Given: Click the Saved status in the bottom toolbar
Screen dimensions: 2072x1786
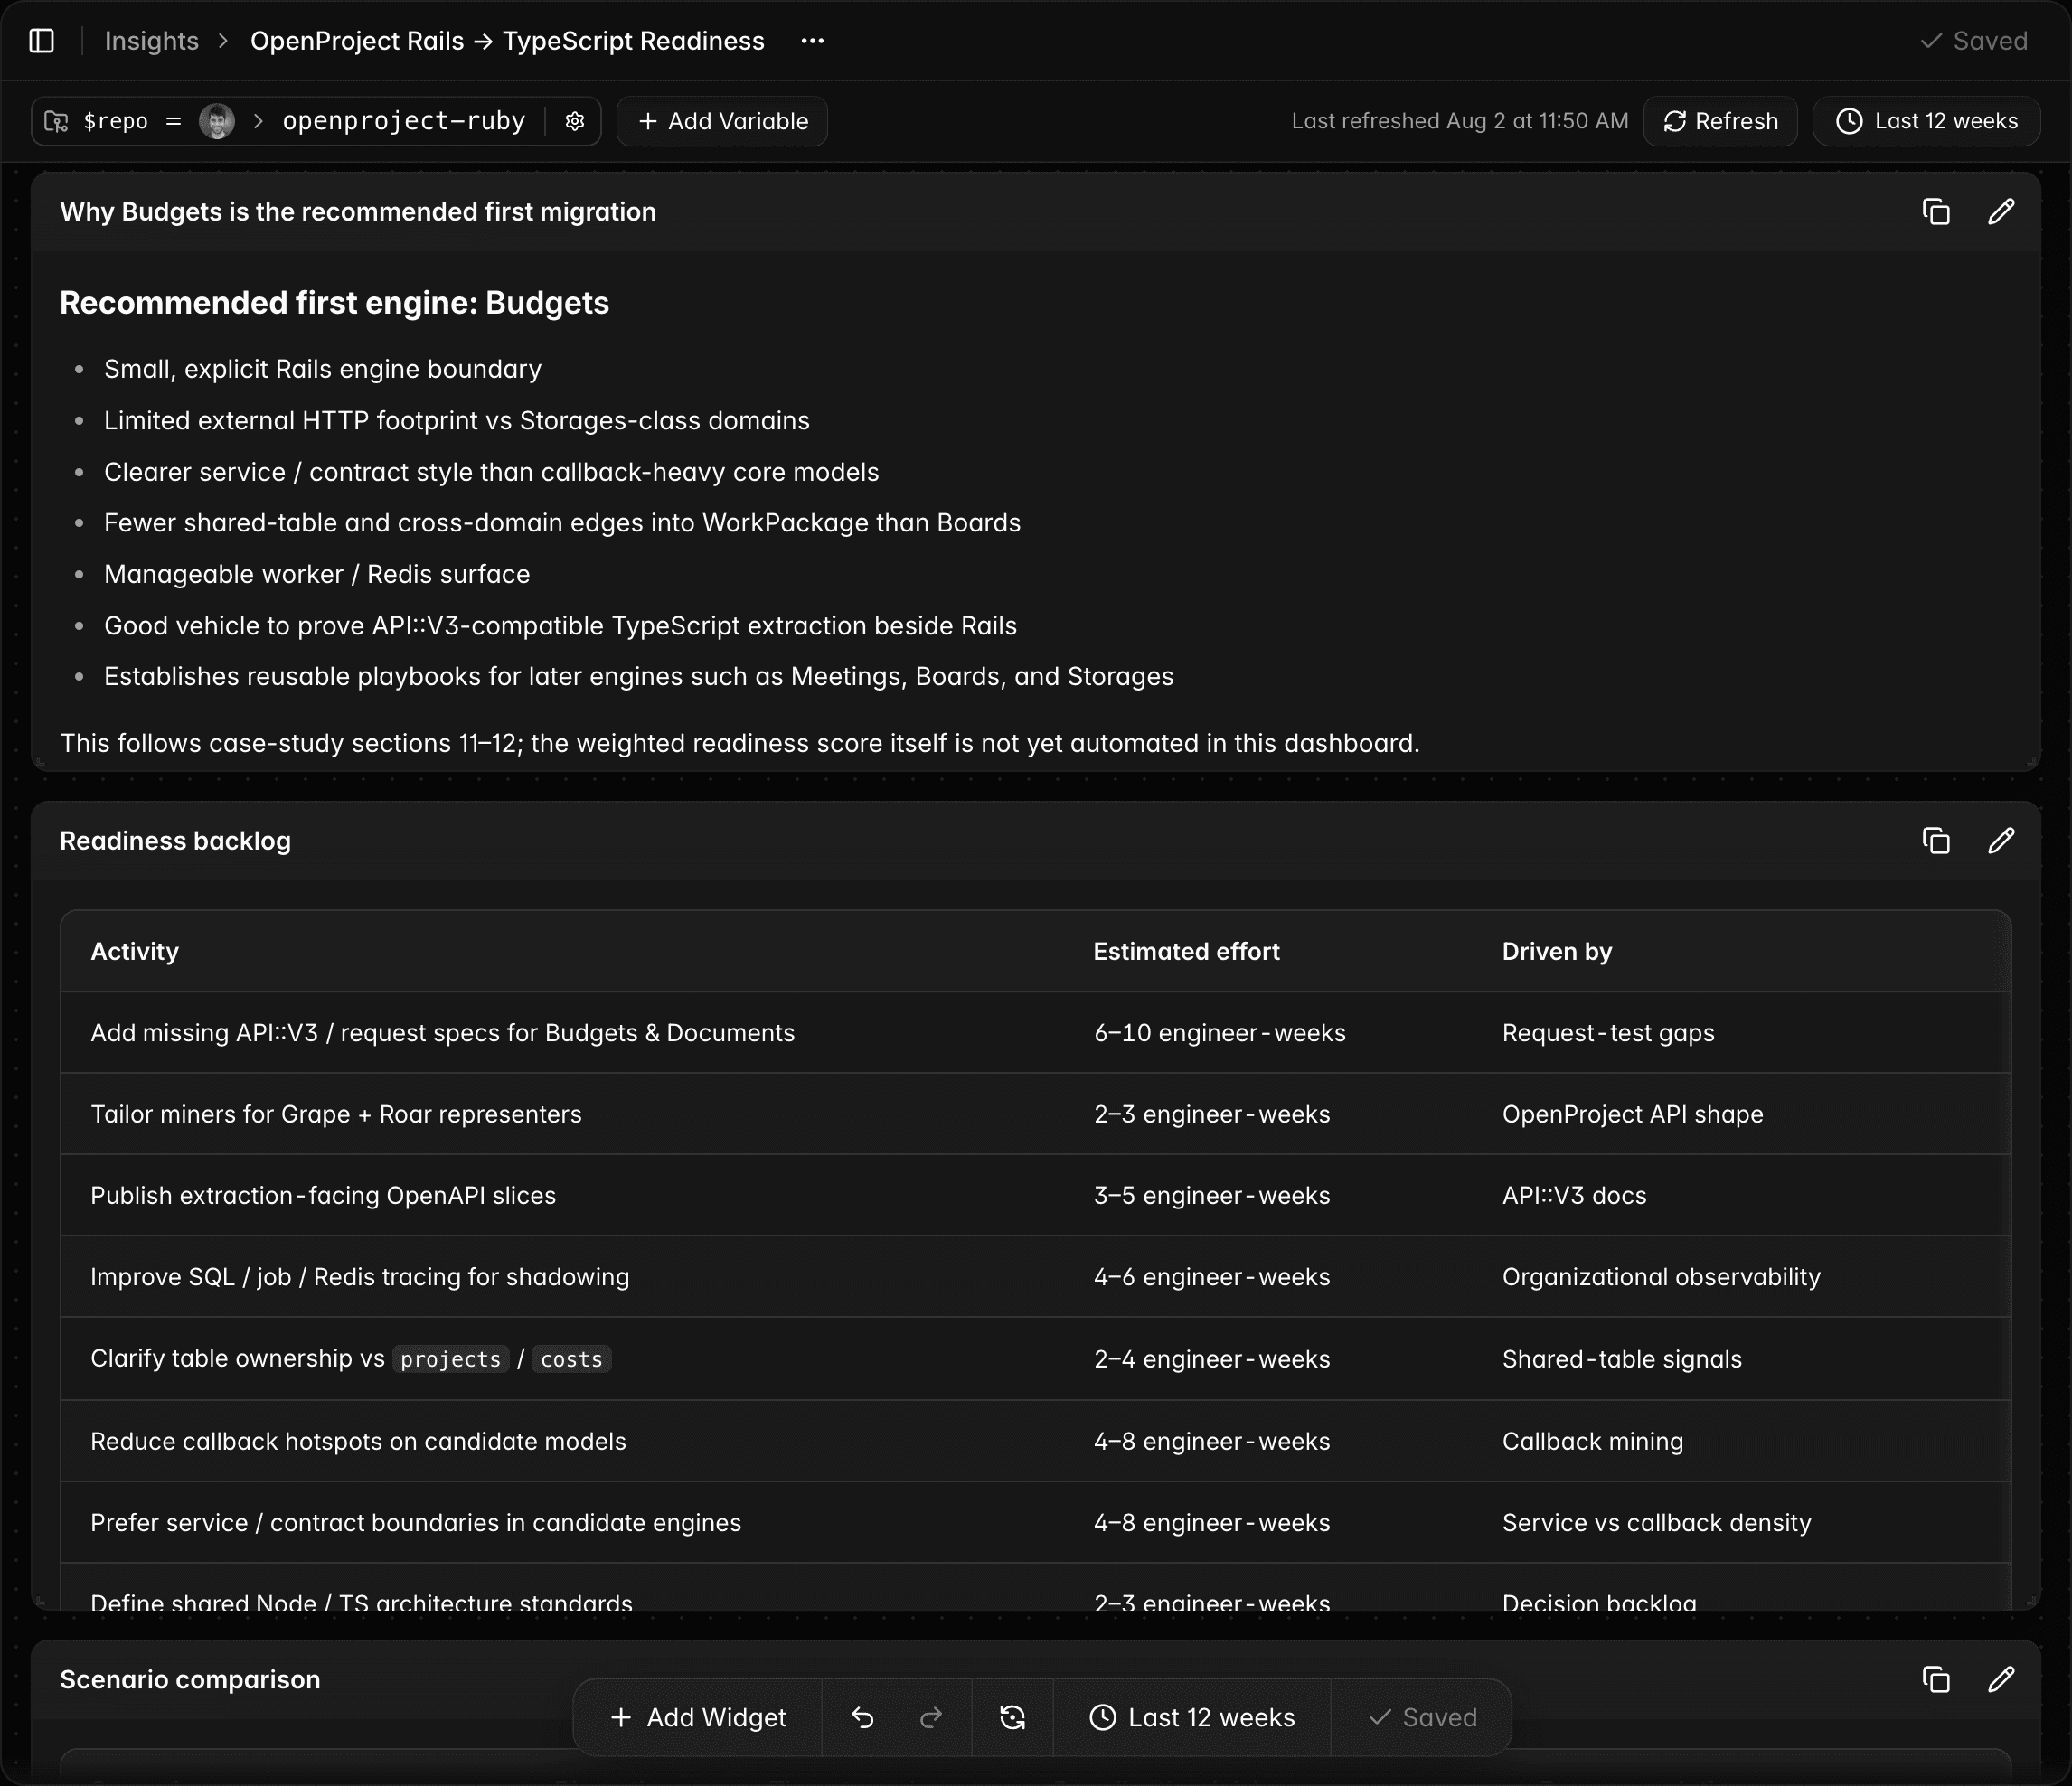Looking at the screenshot, I should [x=1422, y=1717].
